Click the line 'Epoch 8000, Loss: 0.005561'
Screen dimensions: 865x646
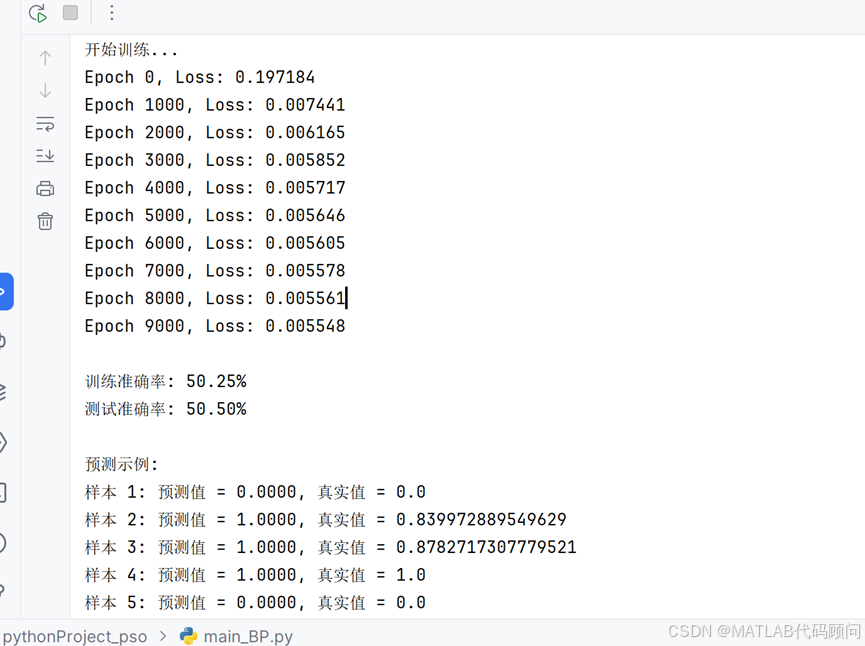[215, 298]
